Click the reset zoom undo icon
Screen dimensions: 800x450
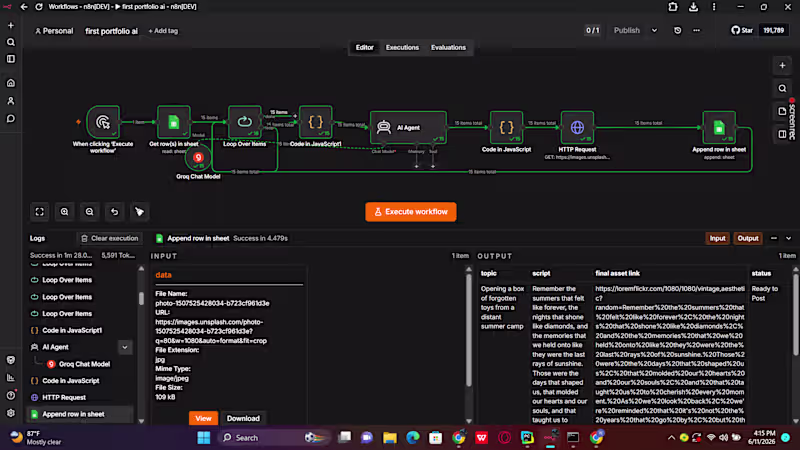(114, 212)
